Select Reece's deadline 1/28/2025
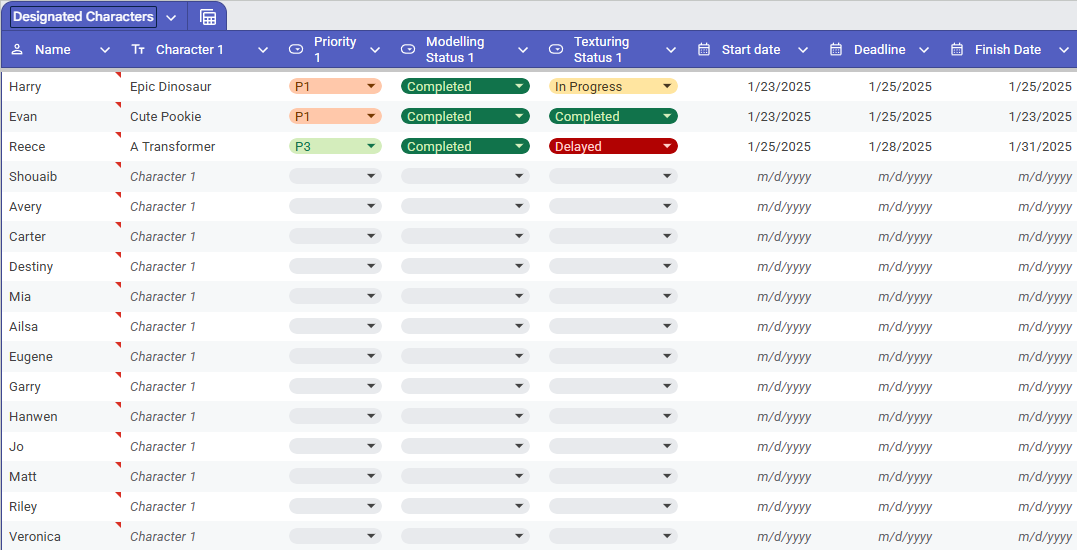 click(x=880, y=146)
